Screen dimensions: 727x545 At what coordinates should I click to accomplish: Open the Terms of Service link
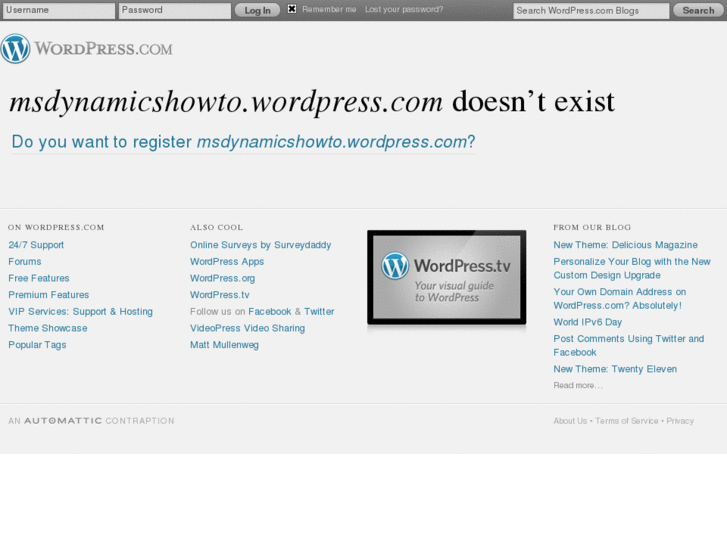627,421
